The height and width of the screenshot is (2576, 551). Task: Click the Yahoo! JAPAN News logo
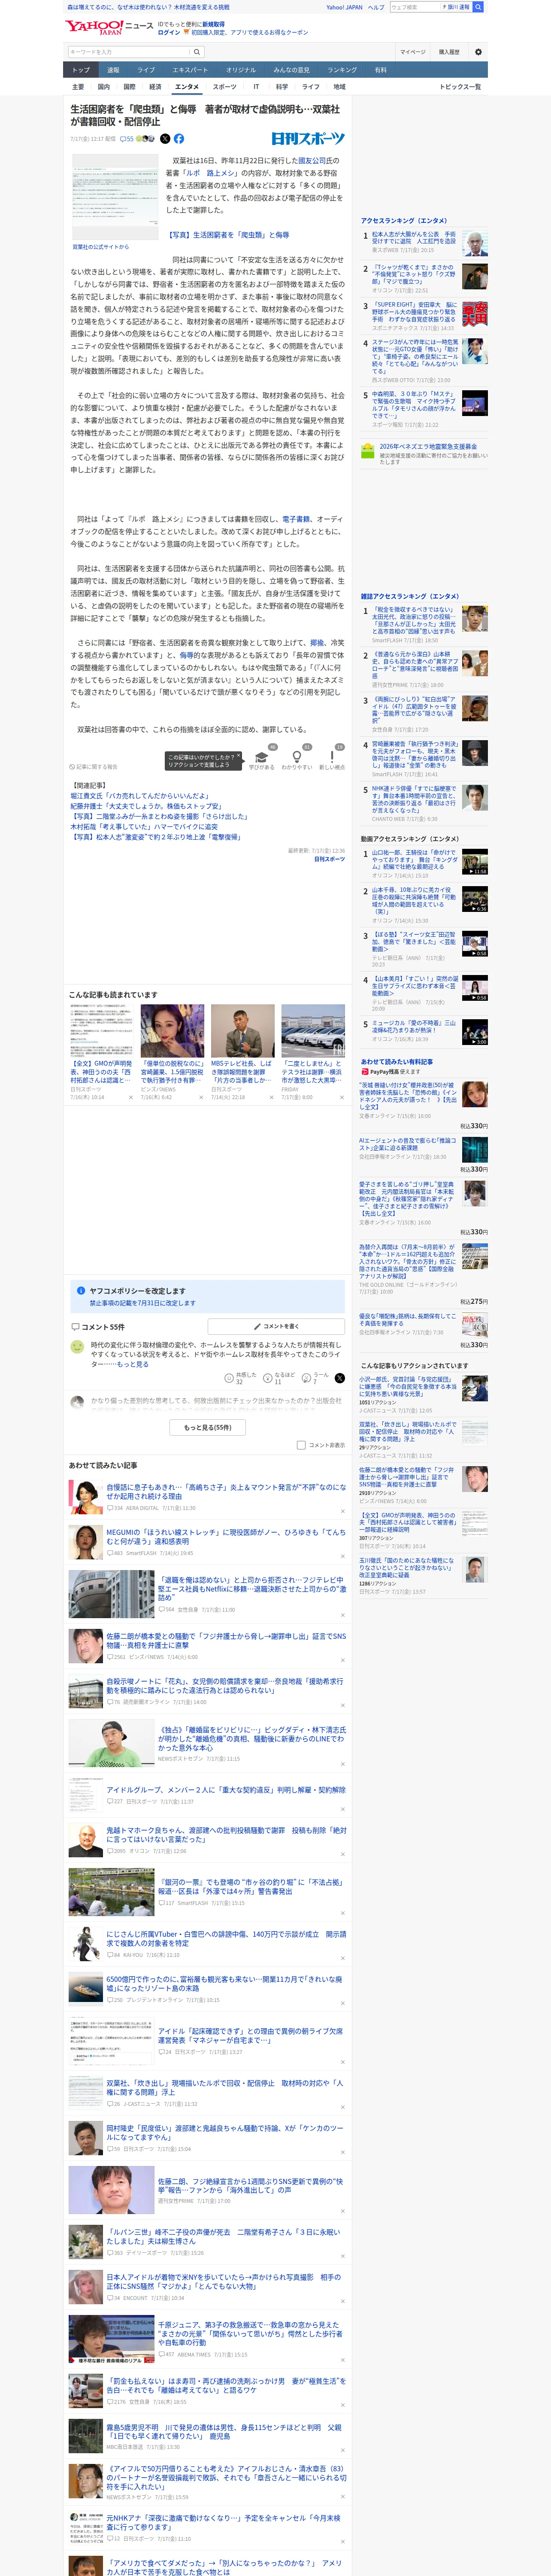point(109,27)
